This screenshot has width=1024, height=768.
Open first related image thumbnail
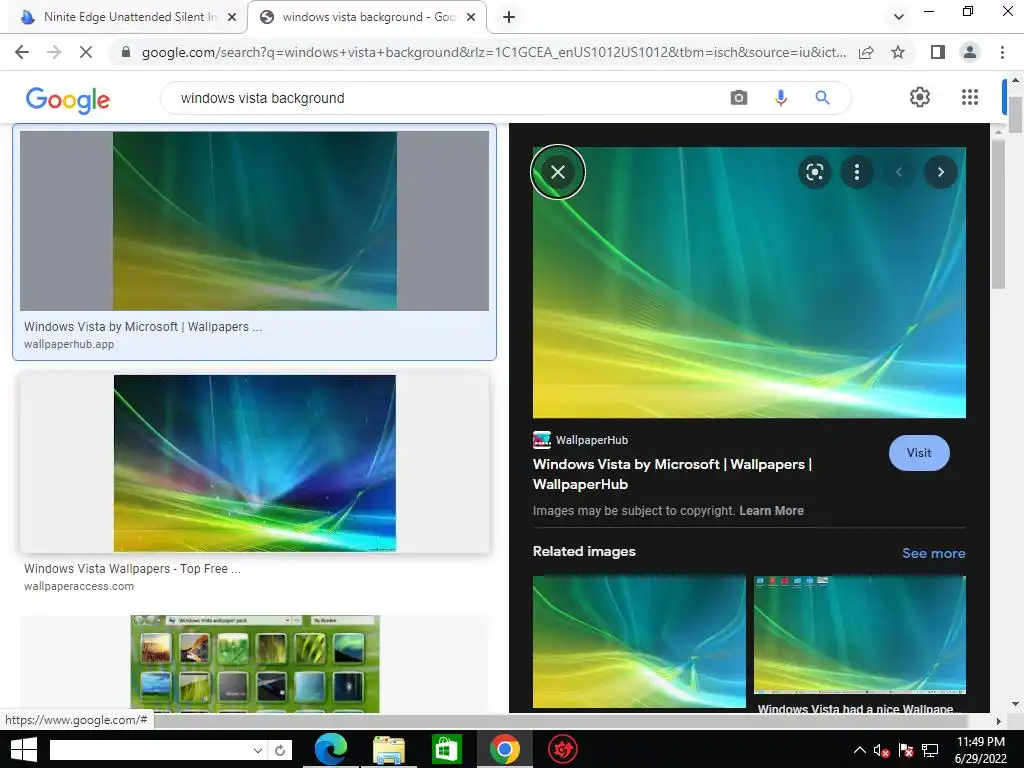click(x=639, y=641)
